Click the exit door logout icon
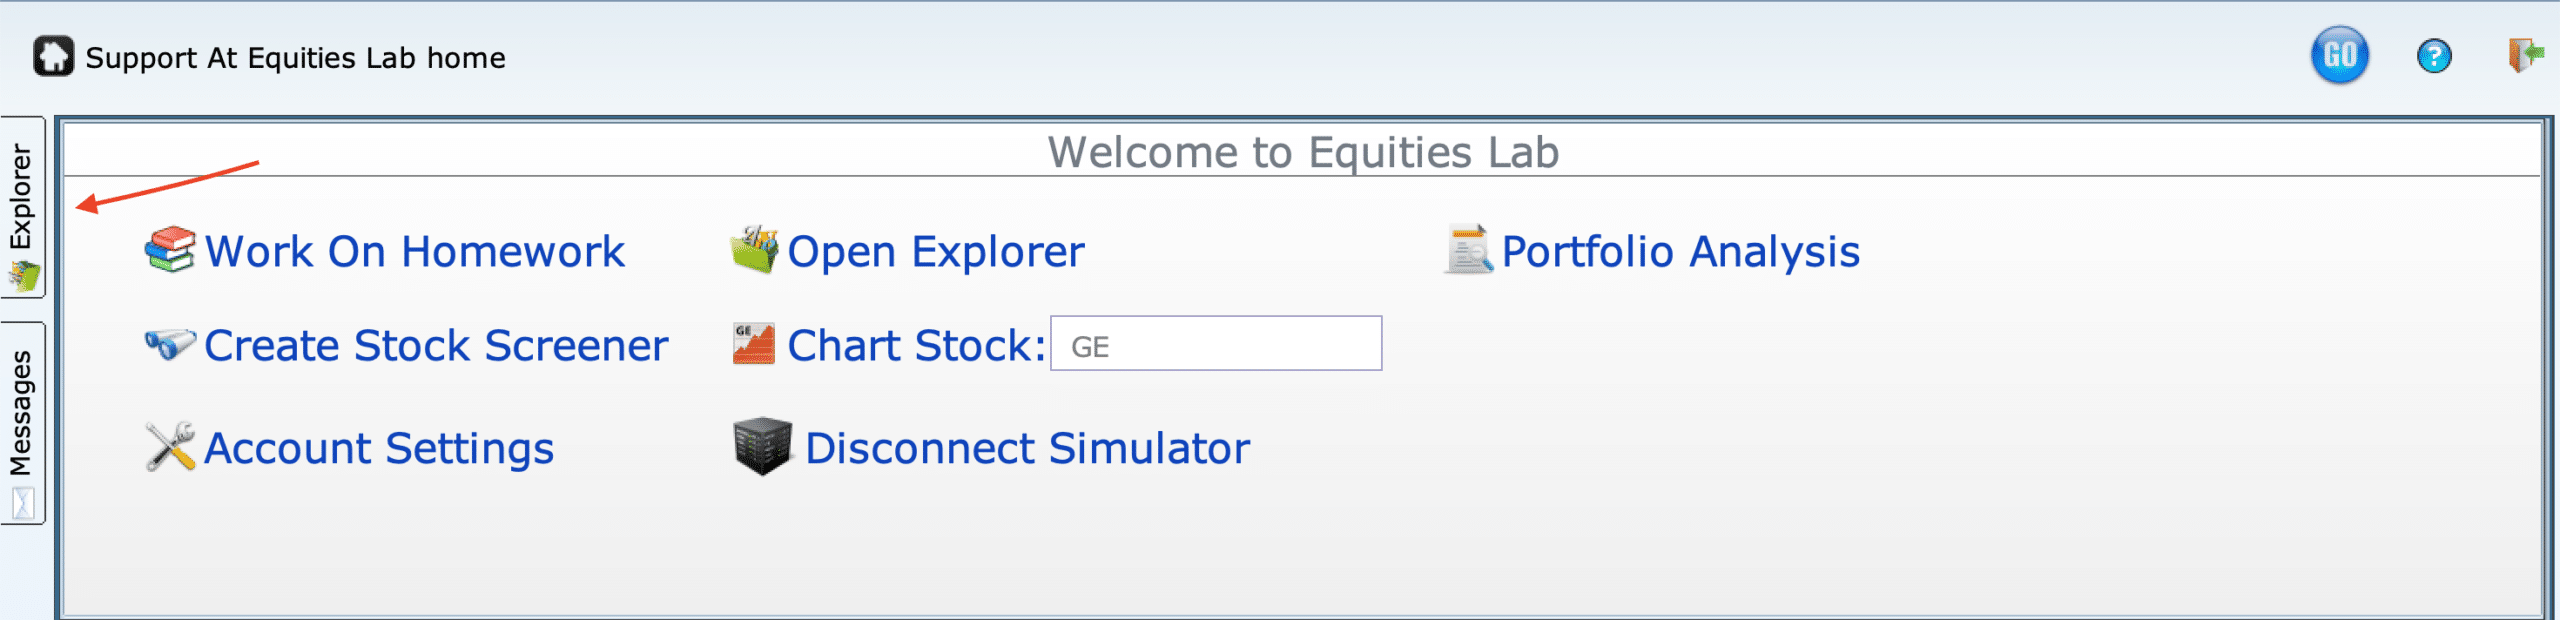 (x=2525, y=55)
